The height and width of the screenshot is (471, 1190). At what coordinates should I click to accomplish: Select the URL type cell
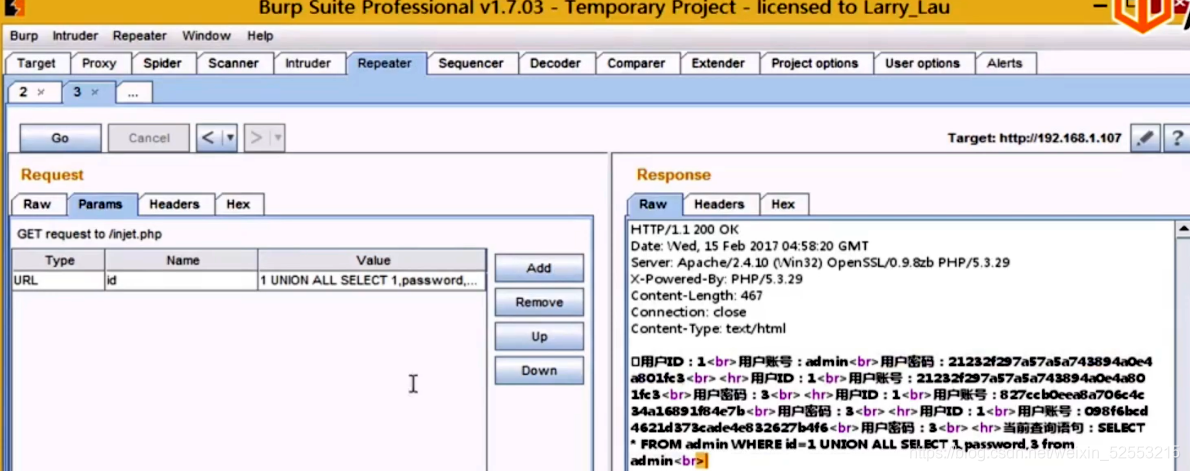[59, 281]
